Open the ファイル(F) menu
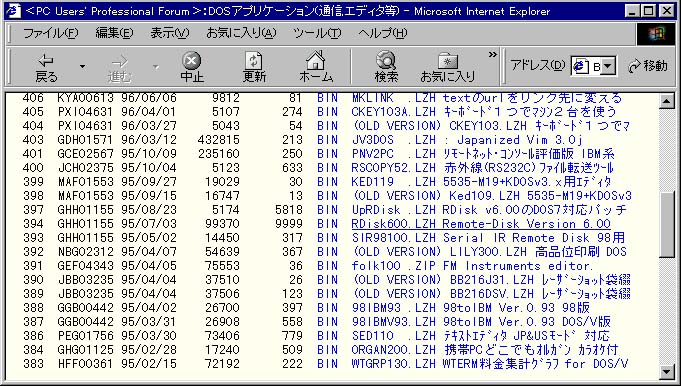 [50, 33]
